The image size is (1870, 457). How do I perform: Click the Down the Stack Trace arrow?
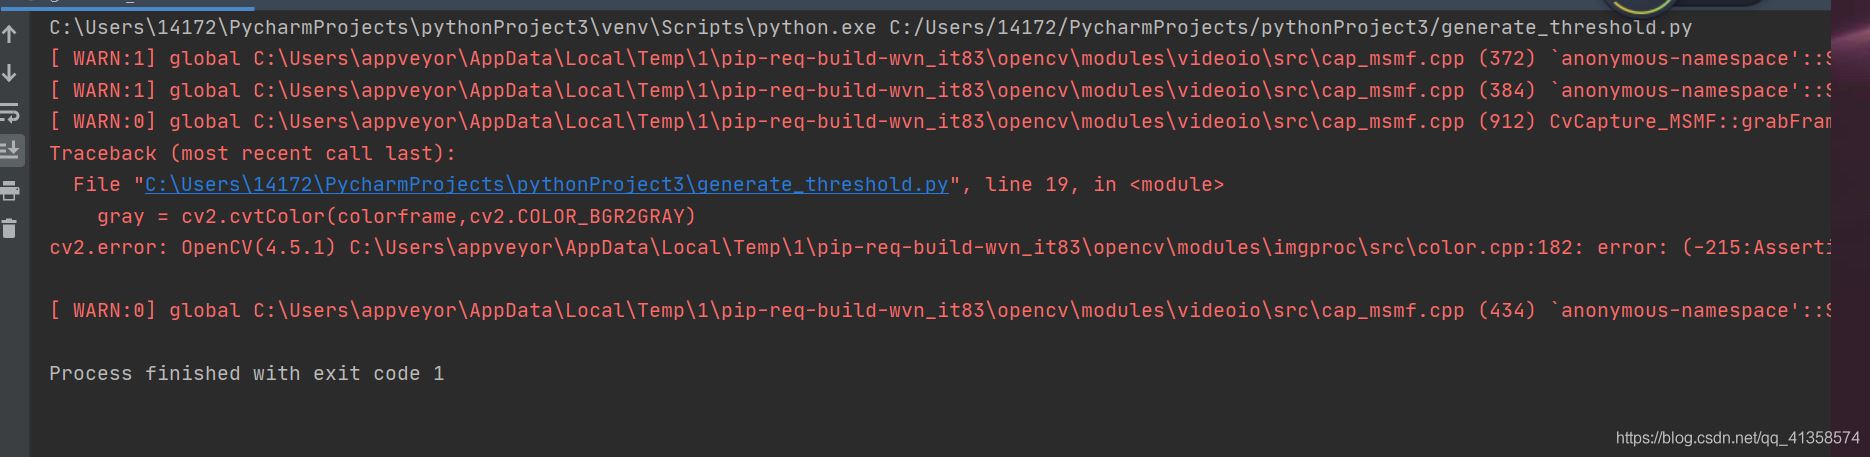pos(10,73)
